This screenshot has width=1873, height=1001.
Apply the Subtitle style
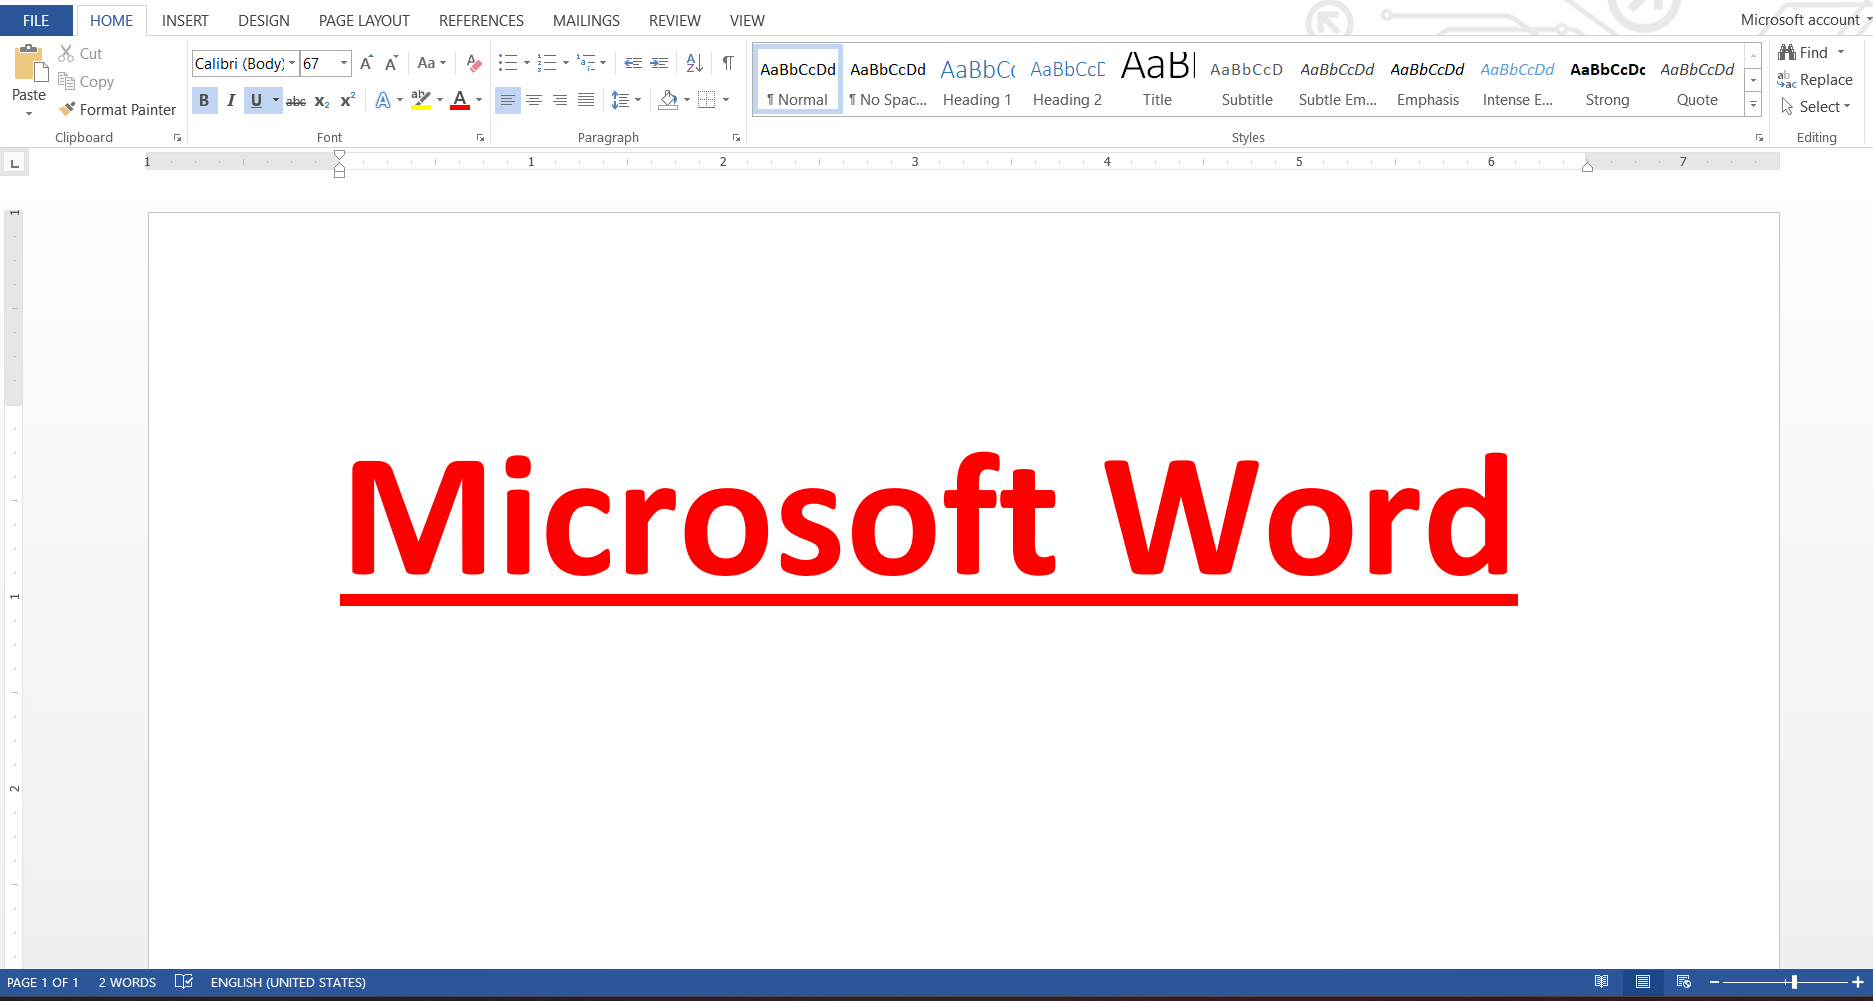click(x=1247, y=79)
